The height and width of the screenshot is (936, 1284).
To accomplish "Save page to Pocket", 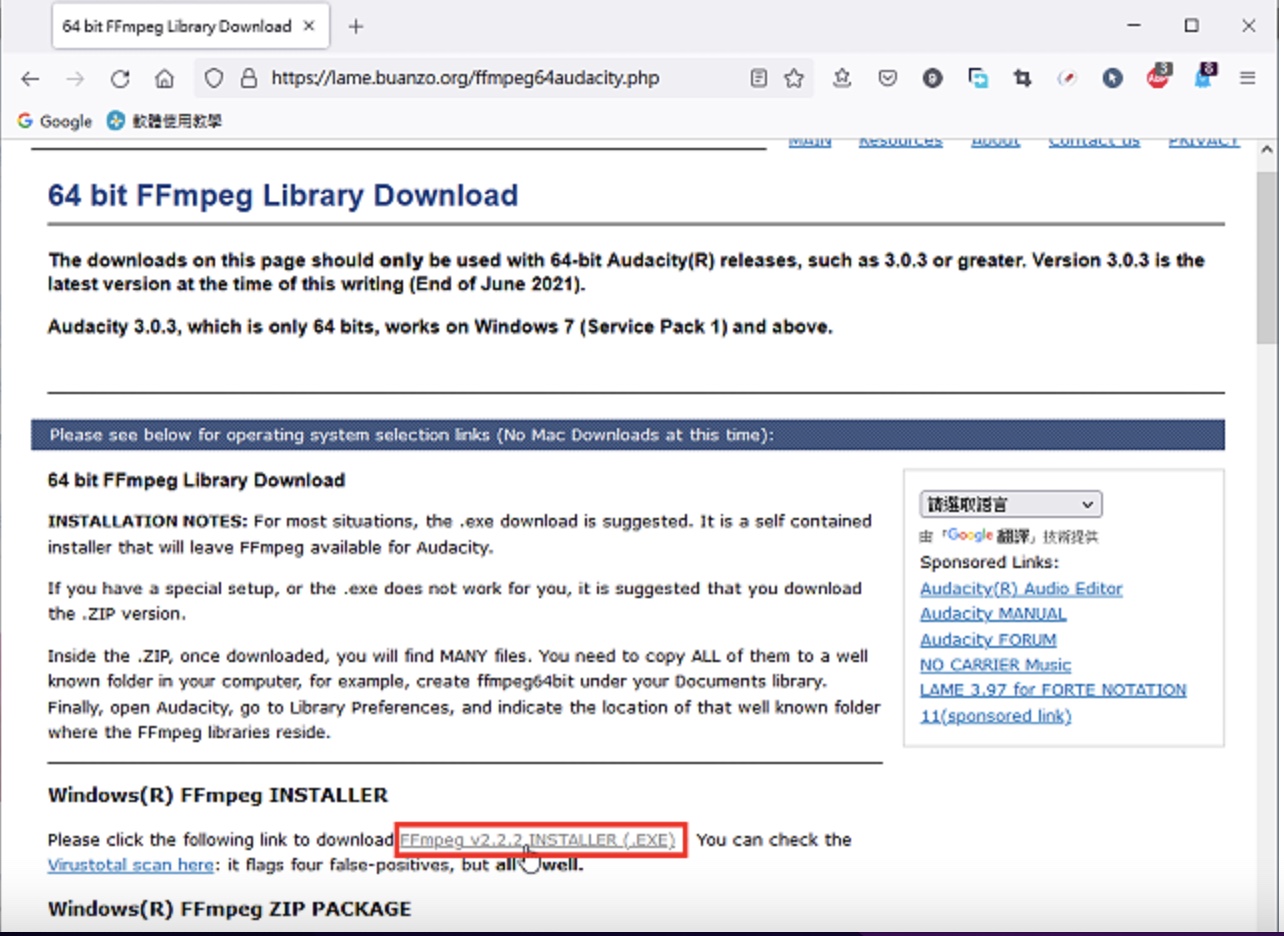I will tap(887, 78).
